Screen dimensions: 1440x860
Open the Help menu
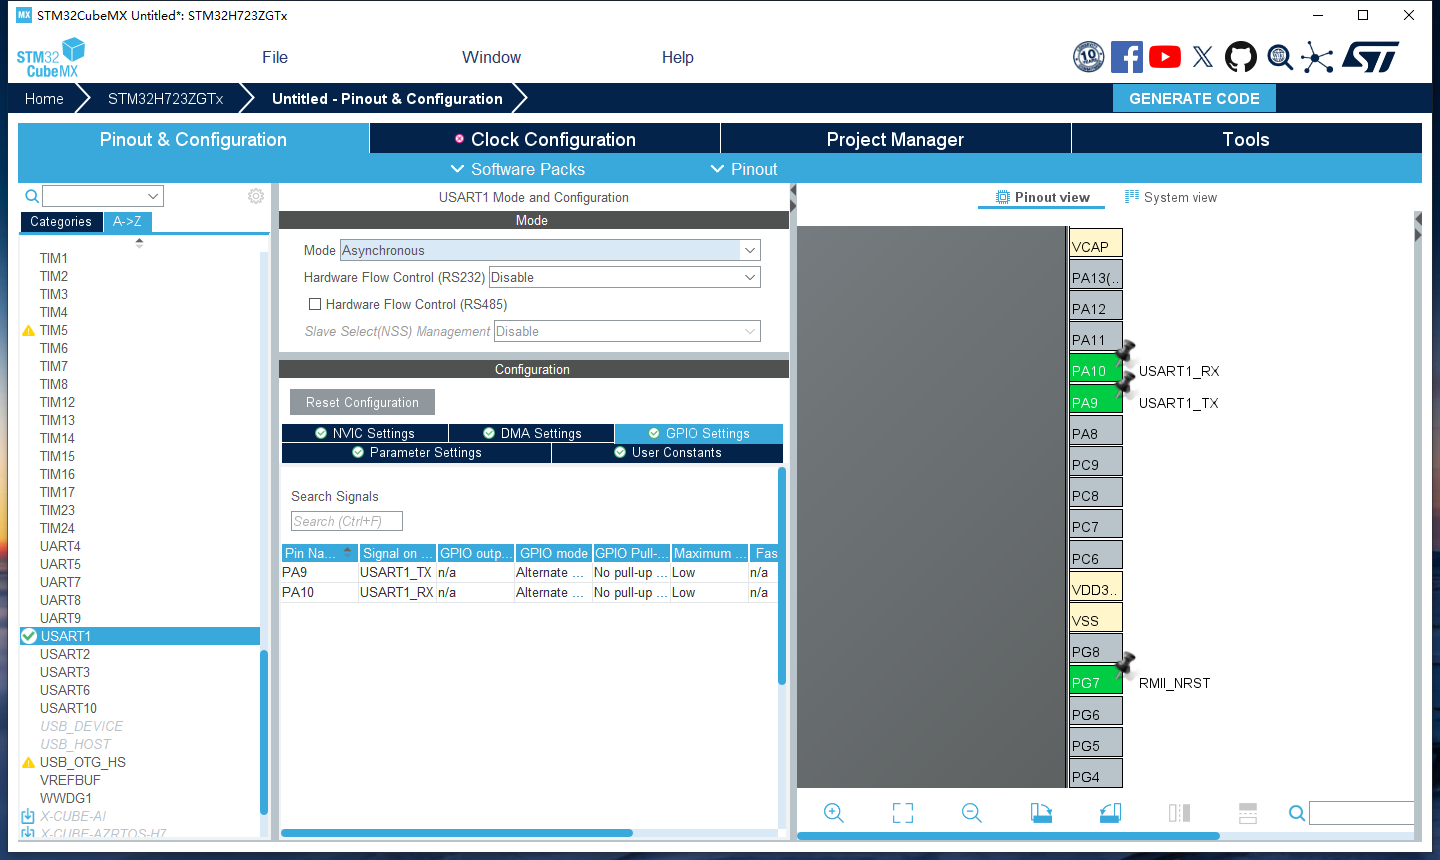(677, 57)
